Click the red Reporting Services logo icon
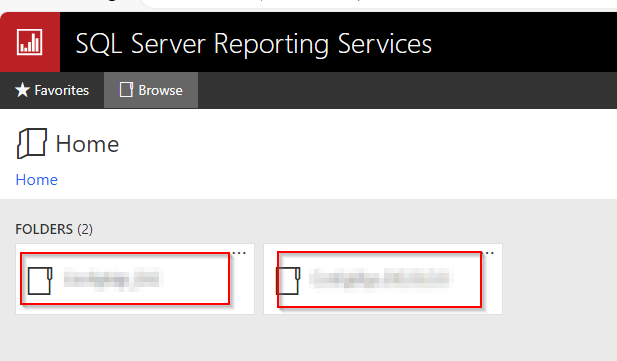 pyautogui.click(x=30, y=42)
